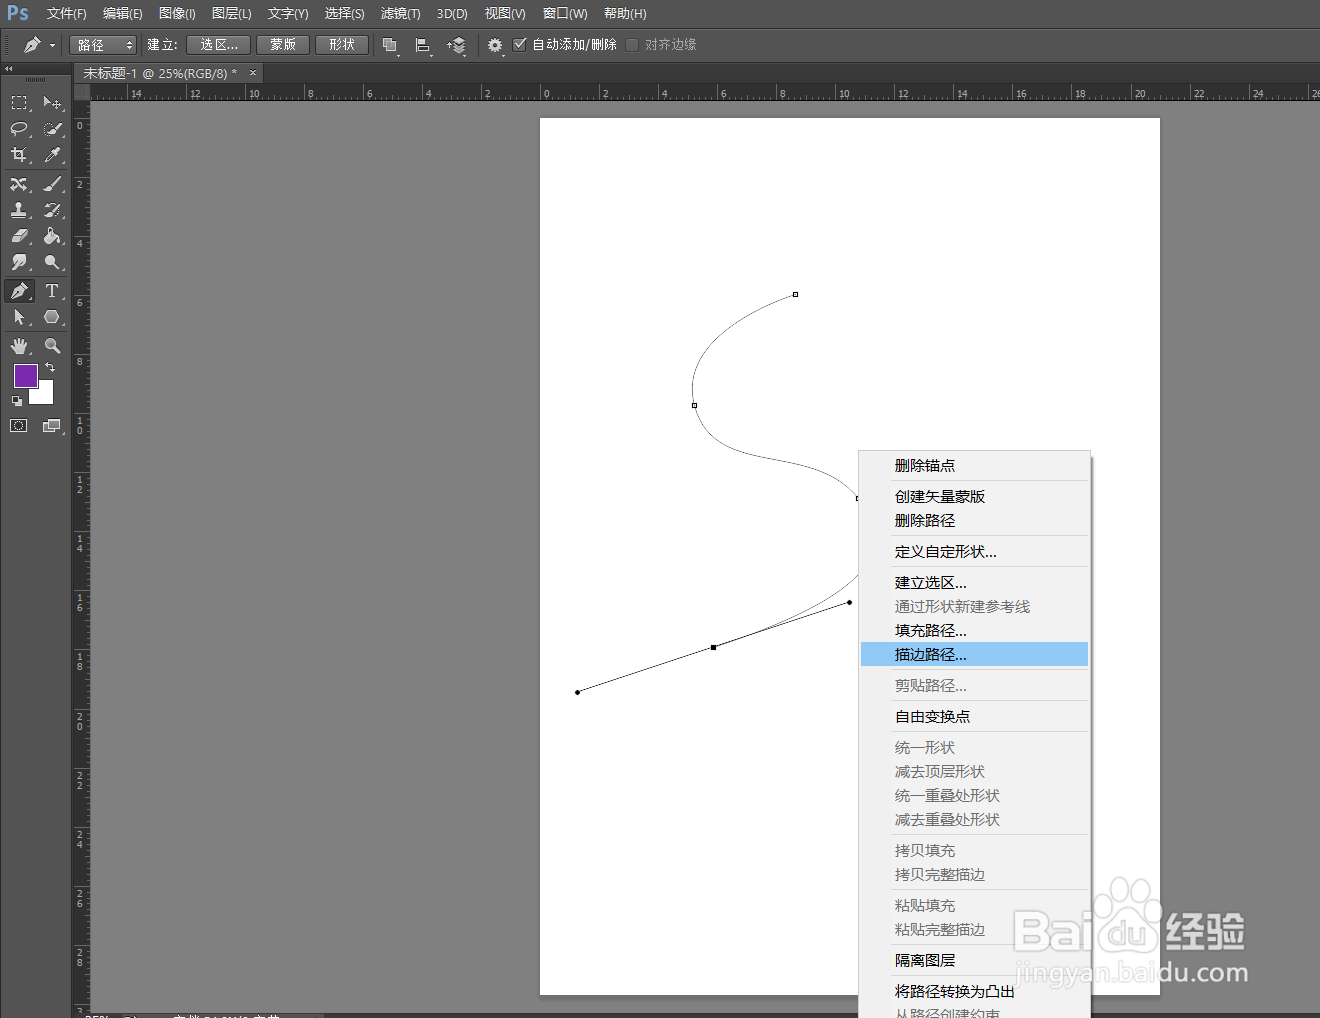Screen dimensions: 1320x1018
Task: Open the 帮助(H) menu
Action: (625, 14)
